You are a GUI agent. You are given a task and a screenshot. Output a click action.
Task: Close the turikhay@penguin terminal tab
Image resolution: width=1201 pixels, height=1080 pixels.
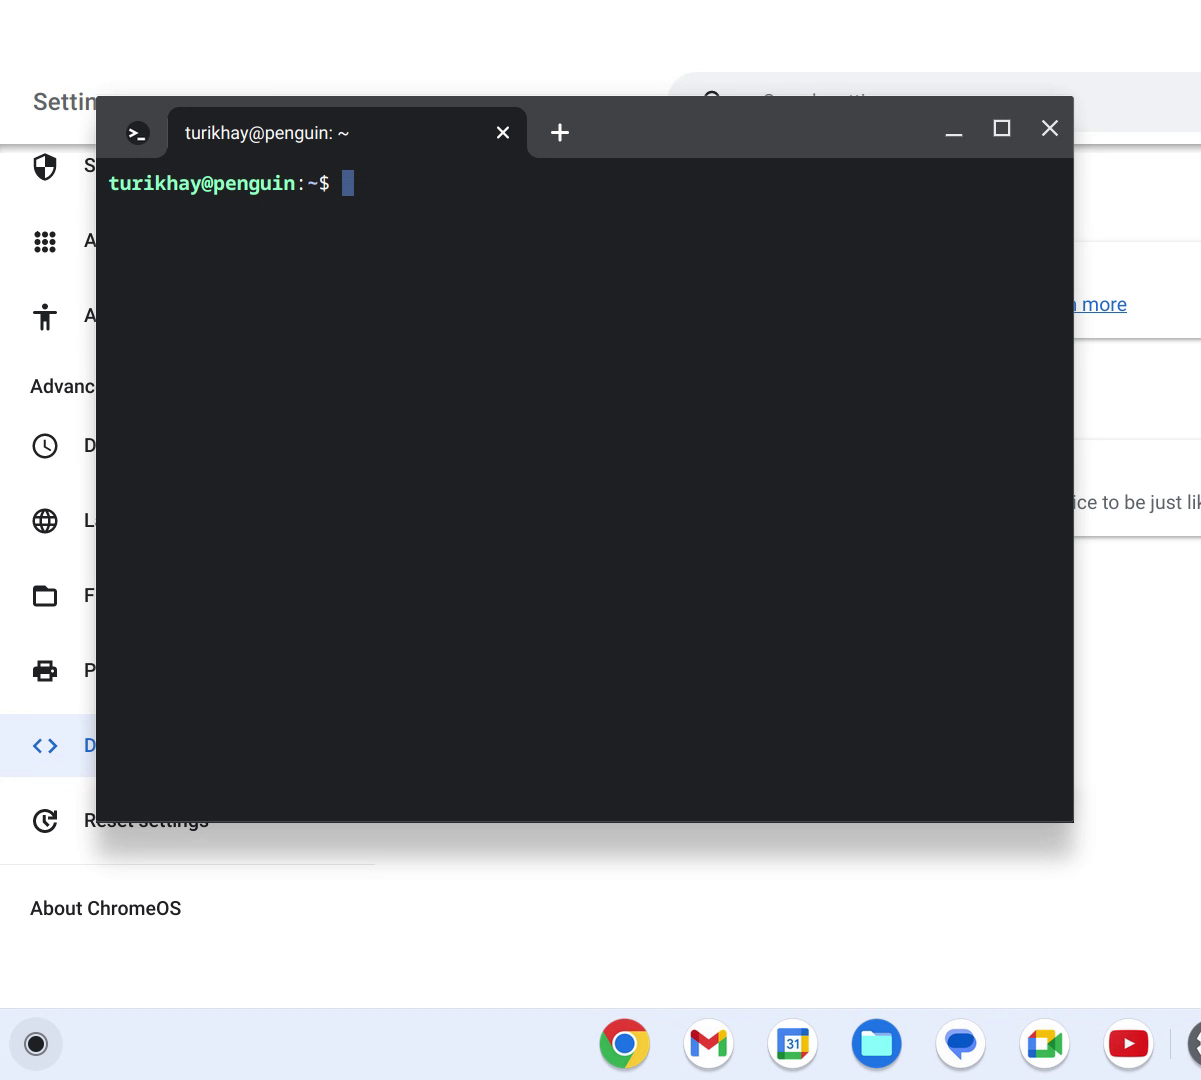point(503,133)
